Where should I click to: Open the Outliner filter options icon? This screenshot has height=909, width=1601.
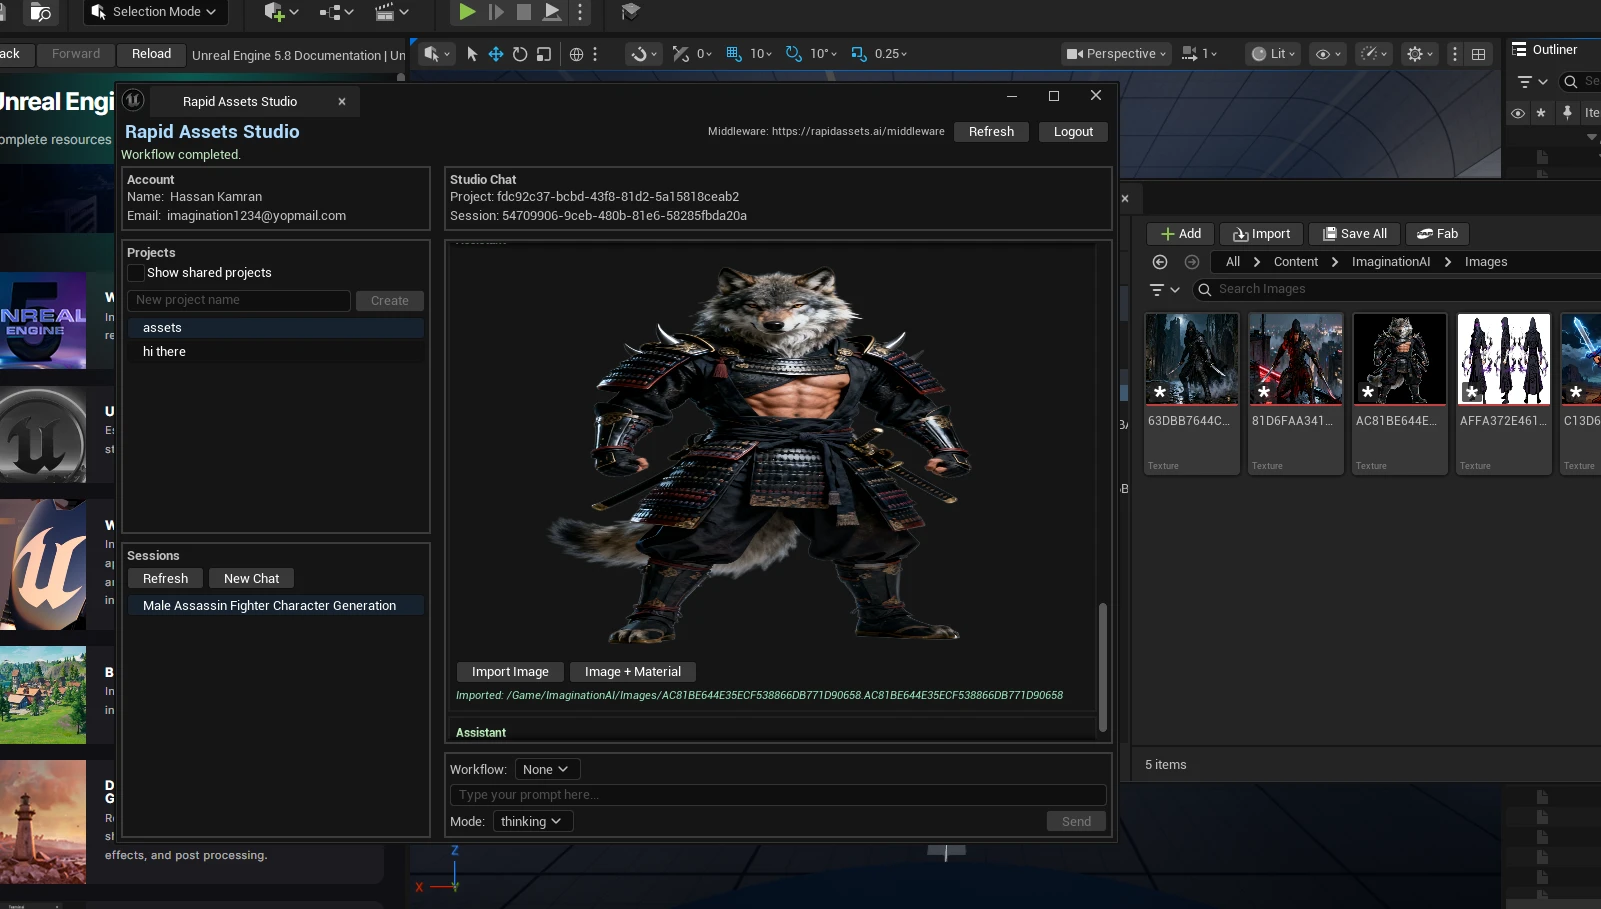1532,81
